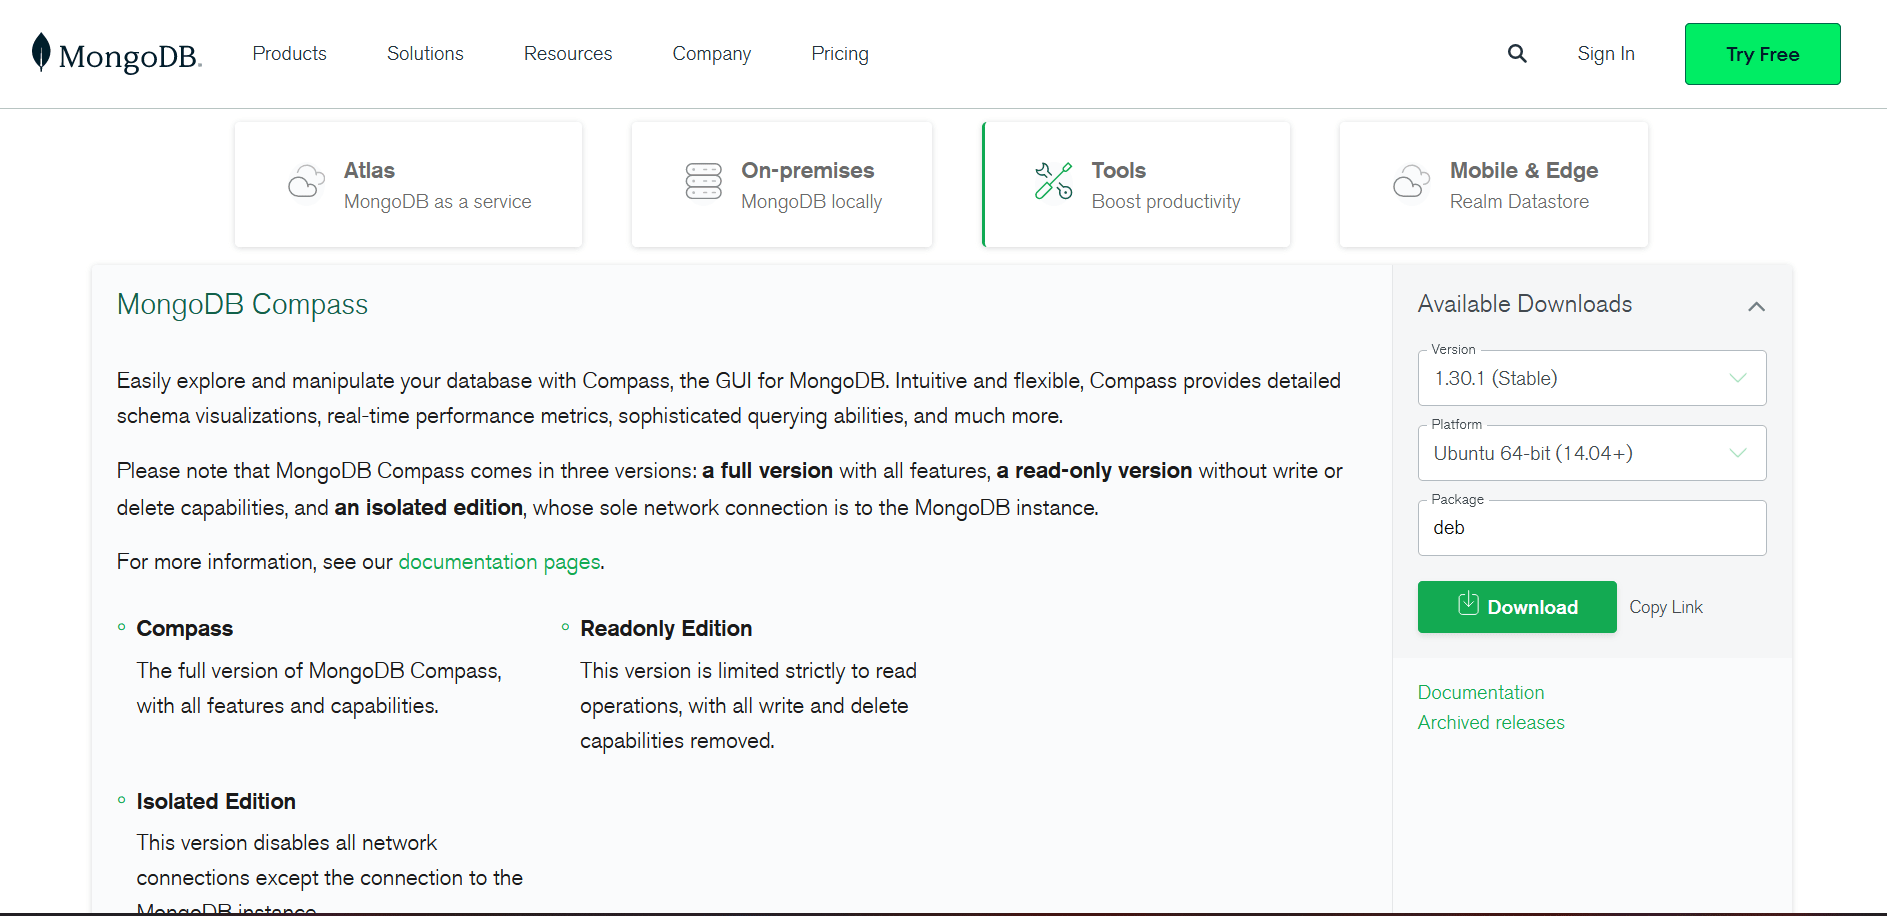Click the Available Downloads title text
Viewport: 1887px width, 916px height.
[x=1525, y=304]
